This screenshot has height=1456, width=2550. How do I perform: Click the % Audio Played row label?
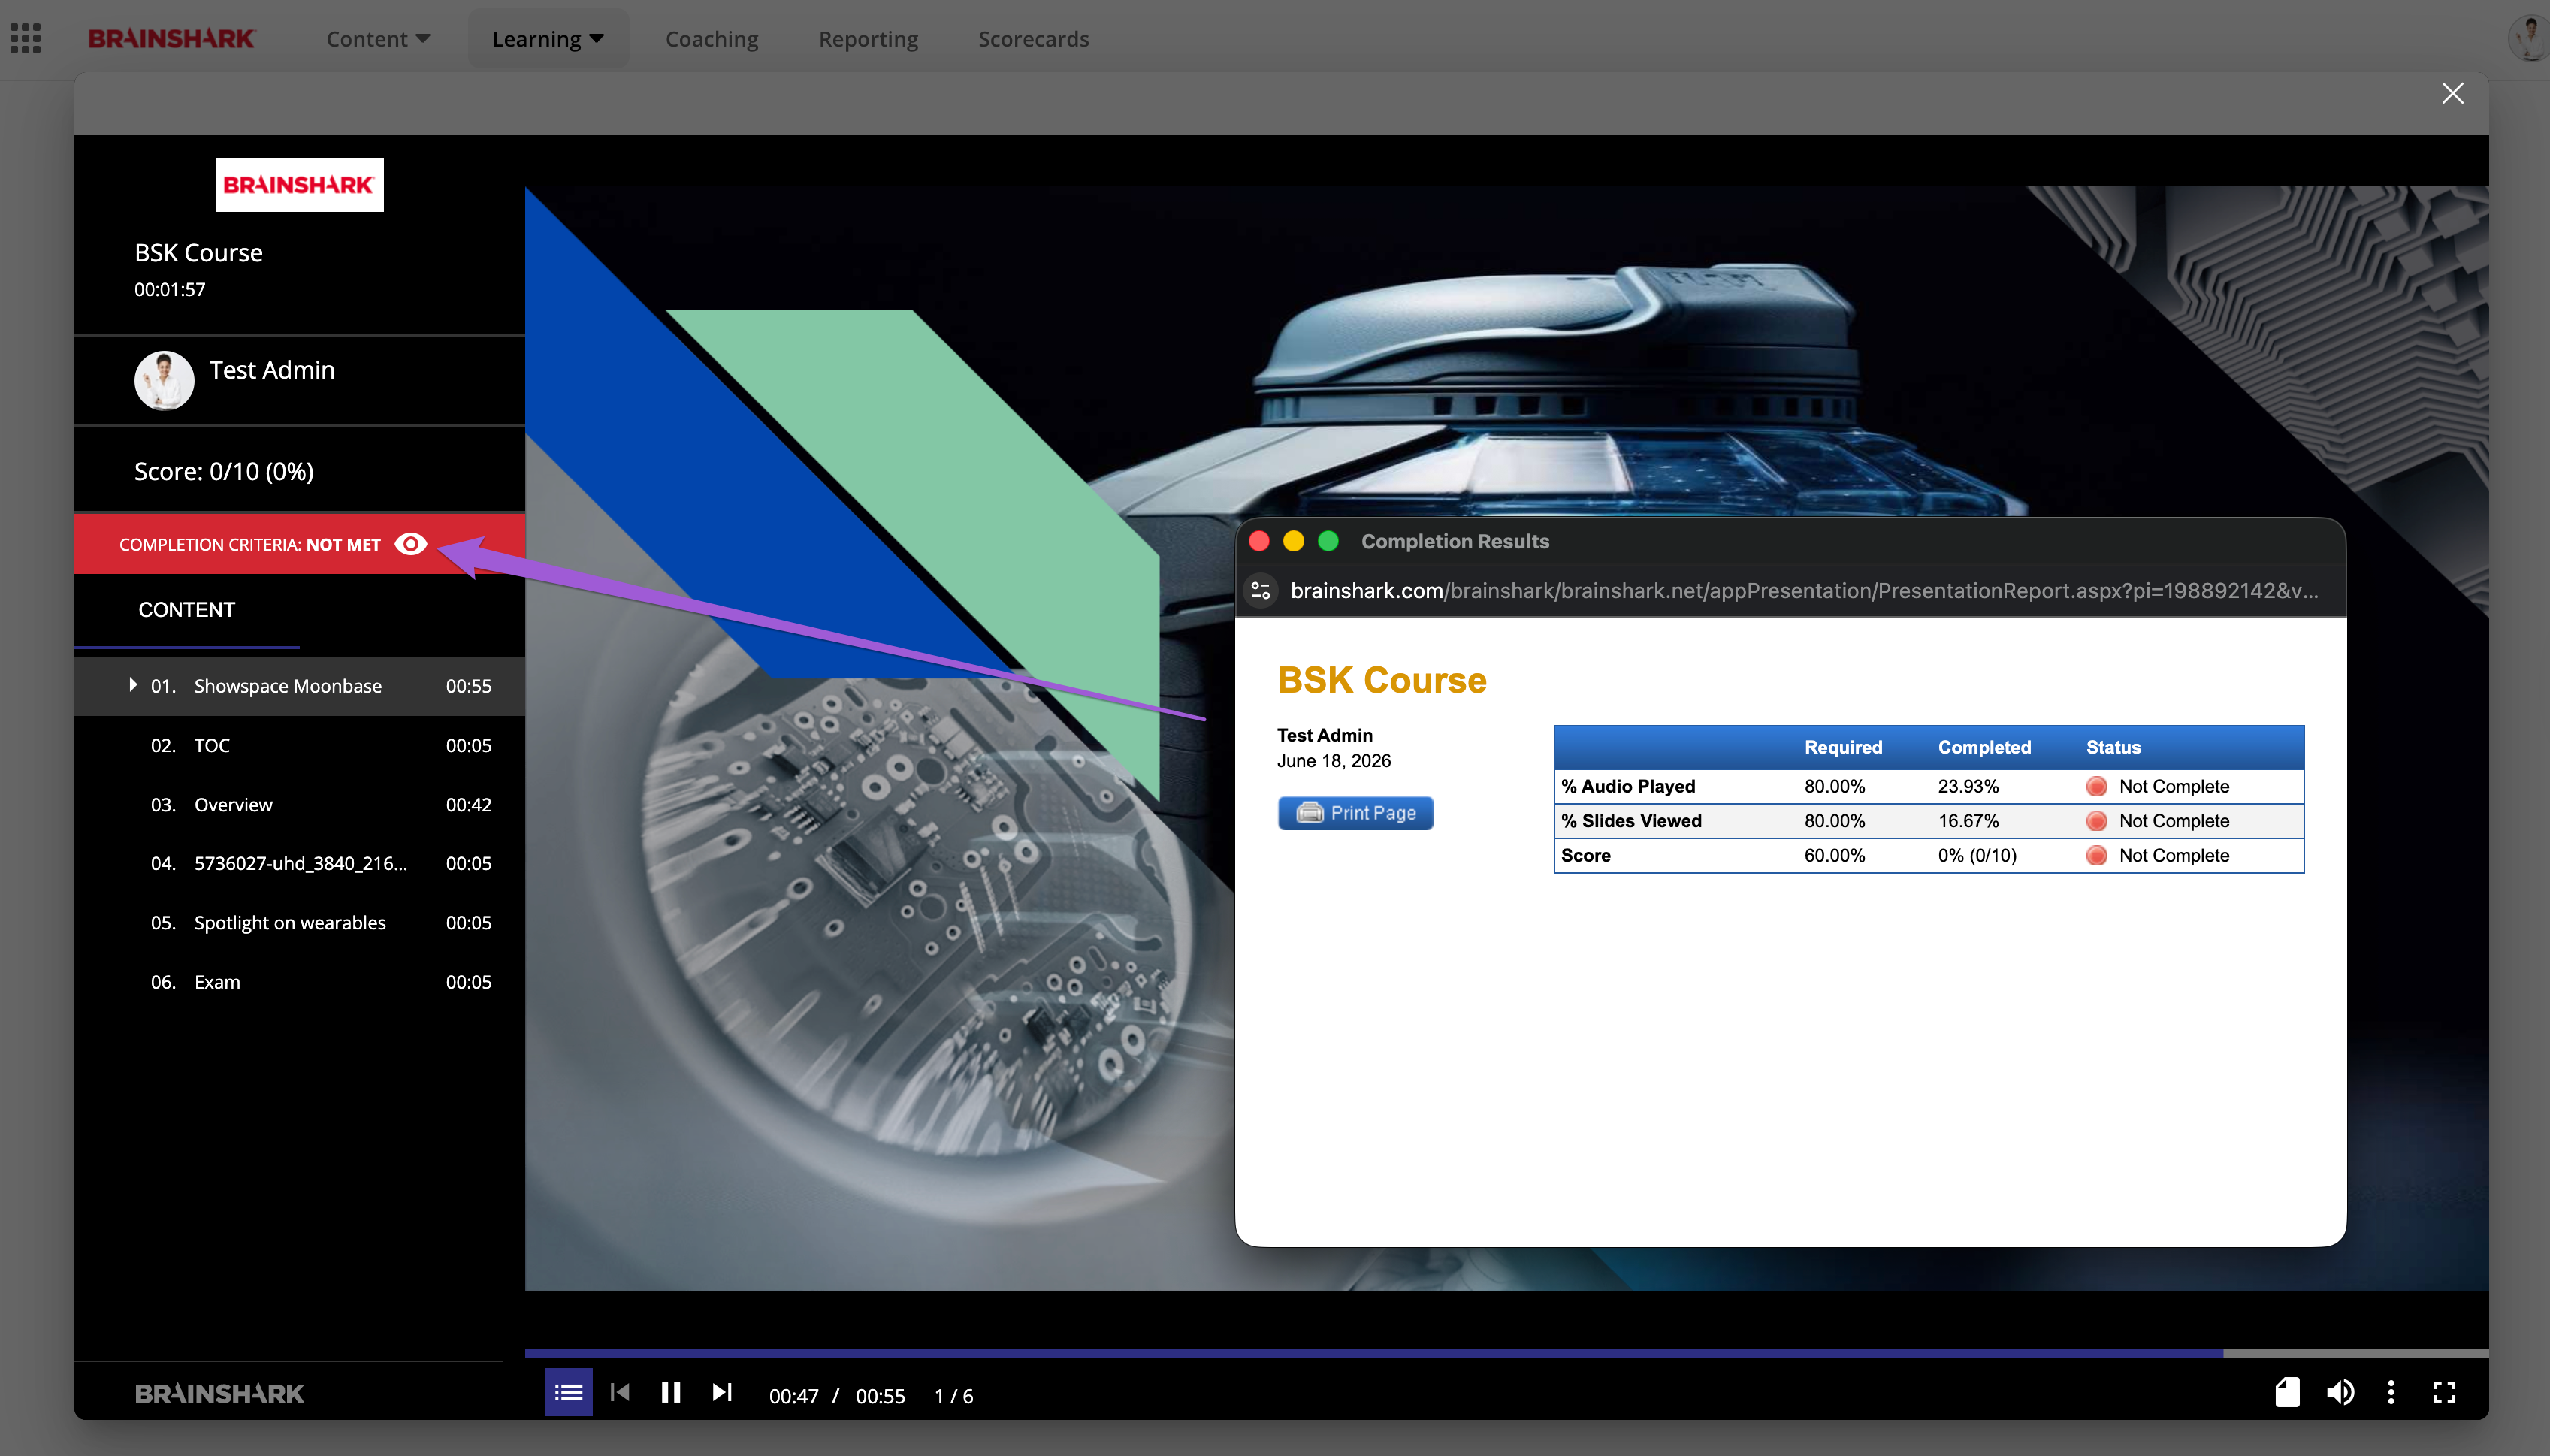1628,786
